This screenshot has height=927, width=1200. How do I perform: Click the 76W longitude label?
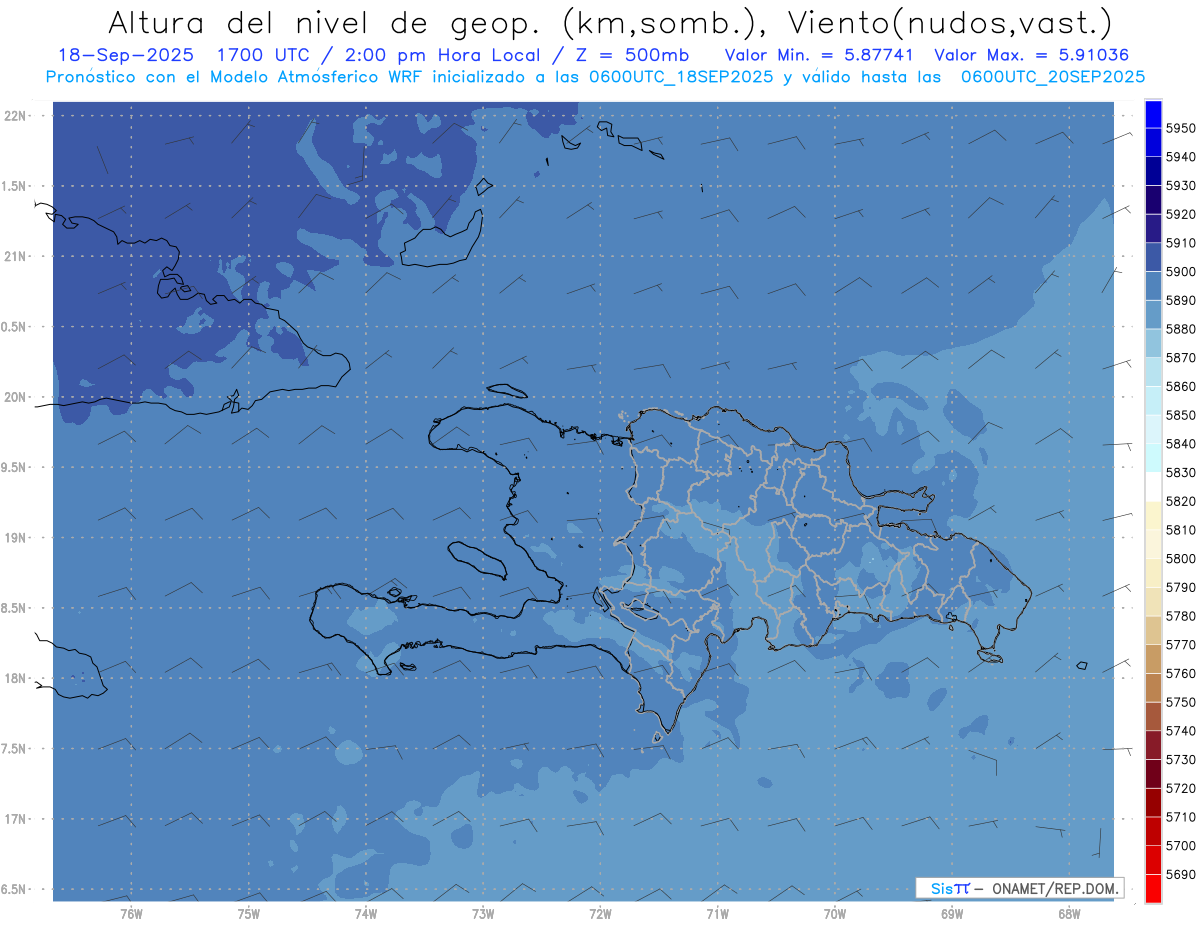131,914
